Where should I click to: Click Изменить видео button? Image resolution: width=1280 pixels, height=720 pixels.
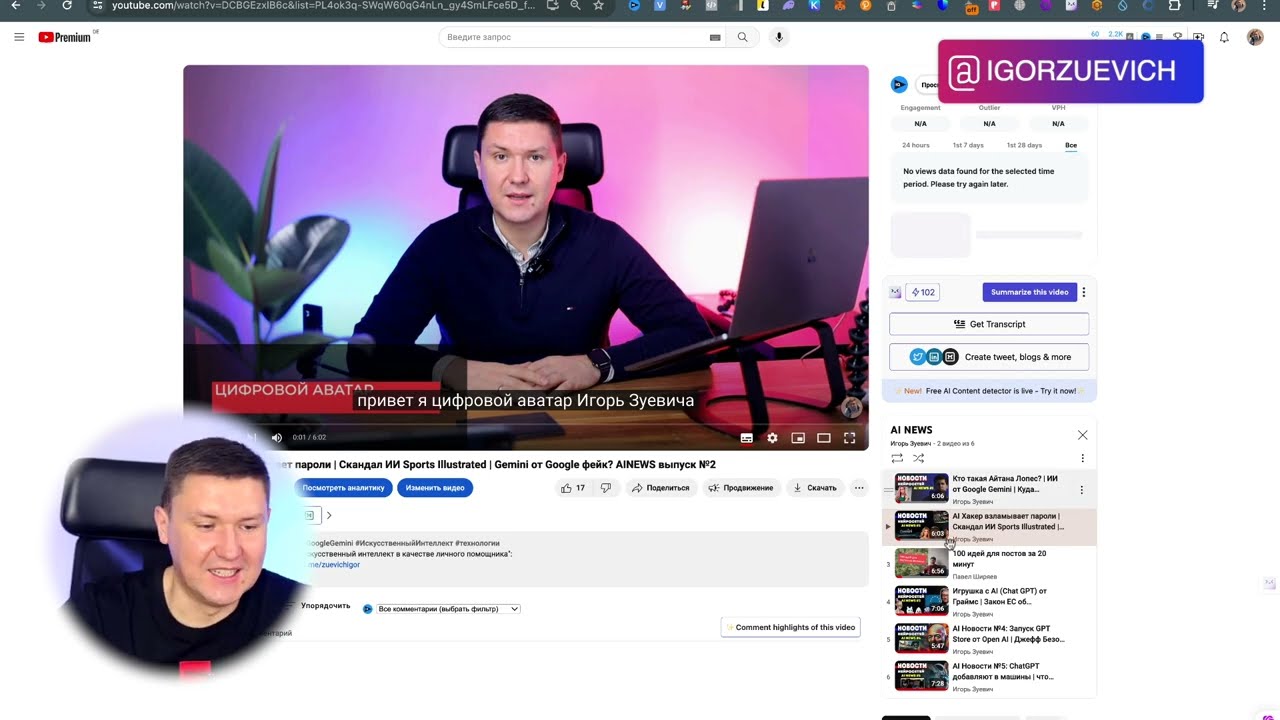tap(435, 488)
